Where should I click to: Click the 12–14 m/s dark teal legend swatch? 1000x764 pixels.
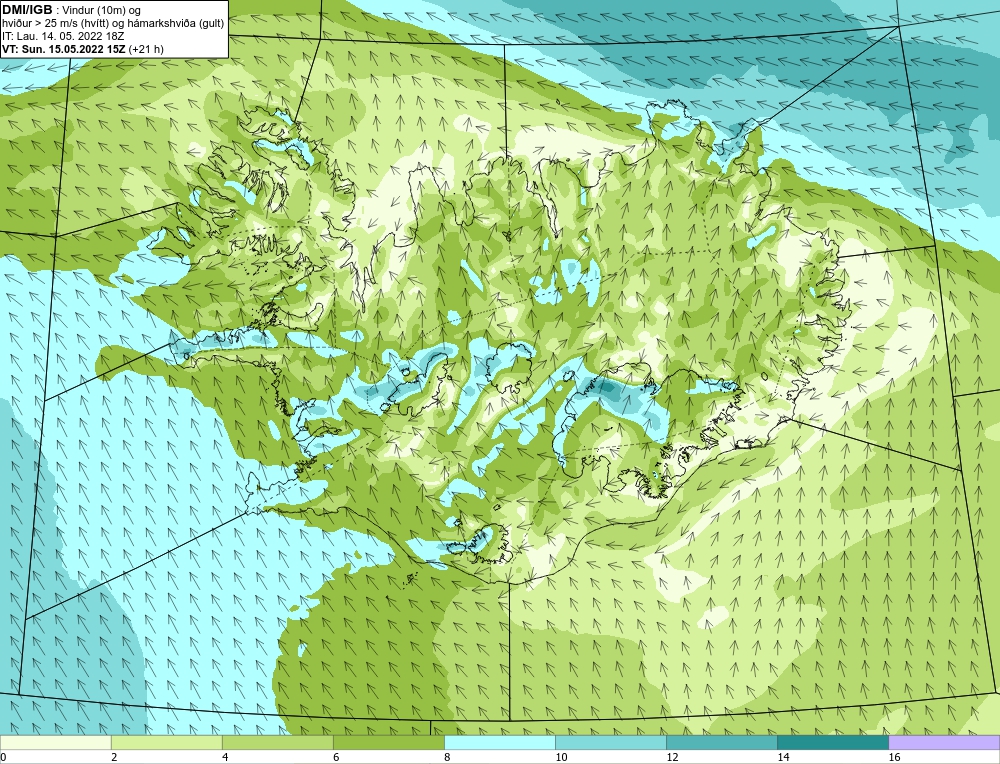[721, 742]
